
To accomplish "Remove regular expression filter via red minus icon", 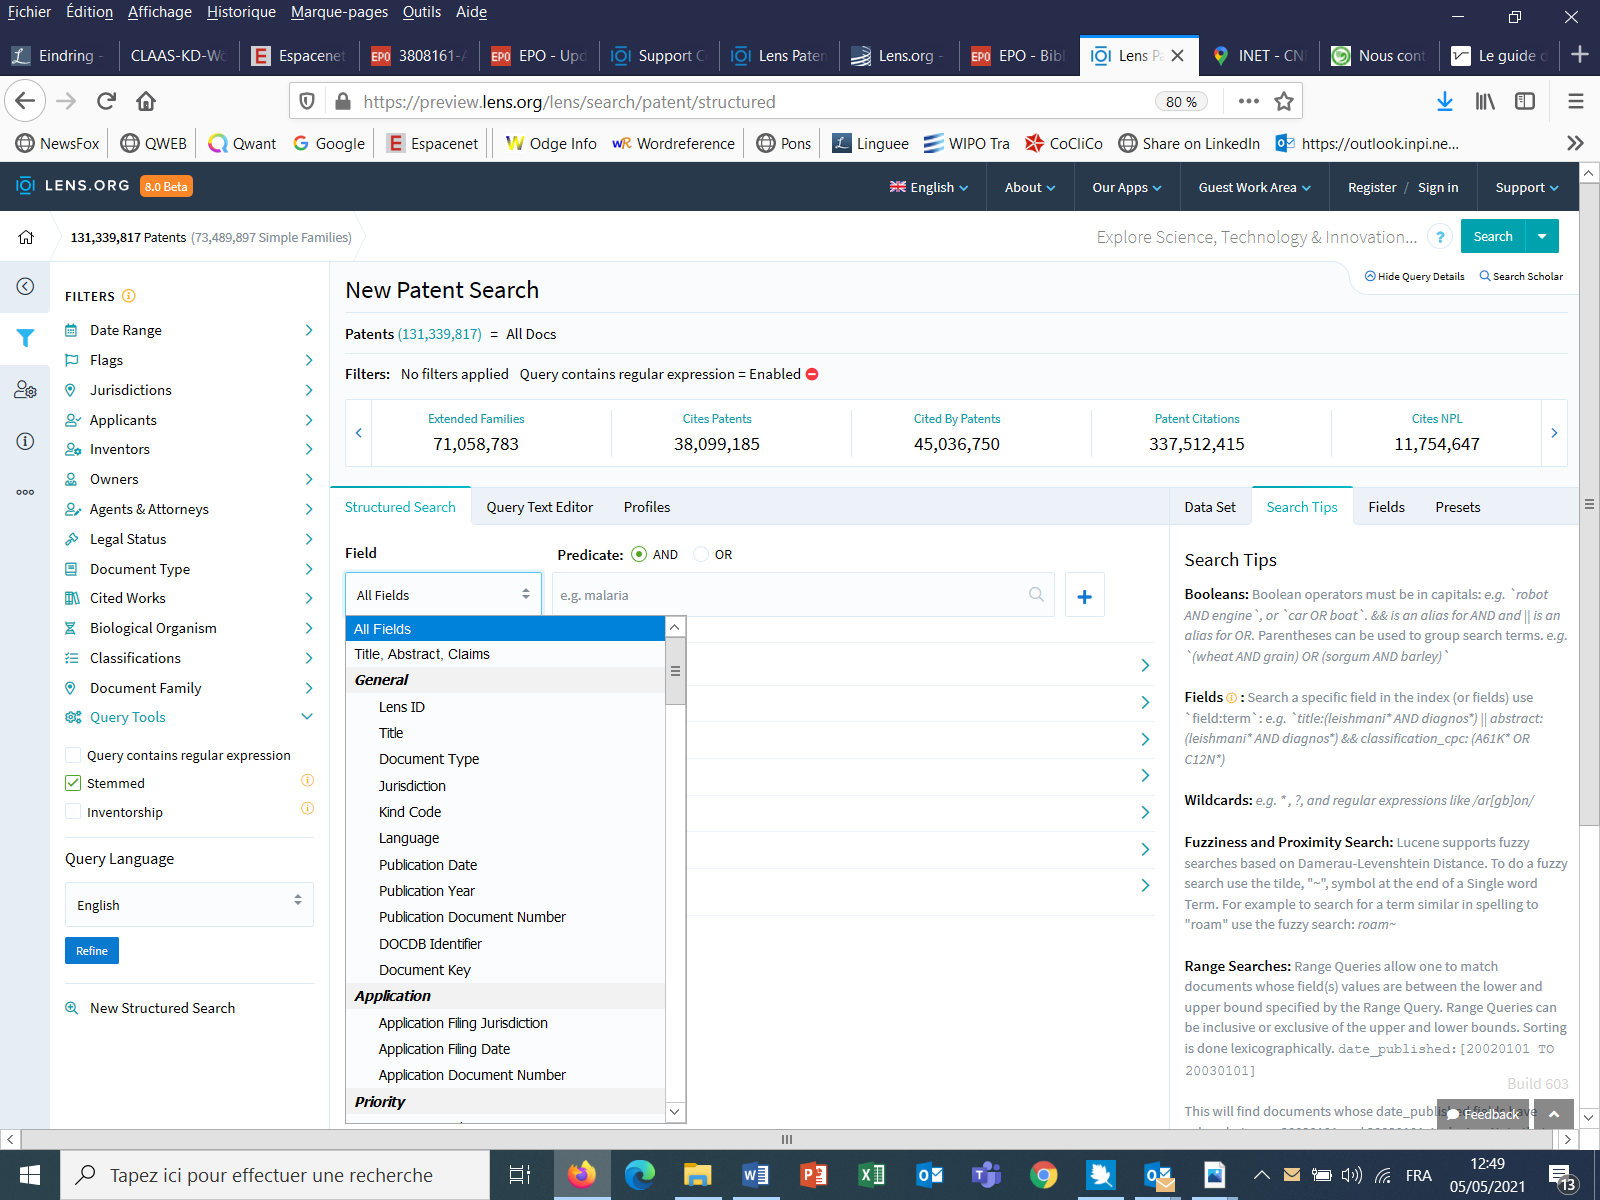I will (812, 374).
